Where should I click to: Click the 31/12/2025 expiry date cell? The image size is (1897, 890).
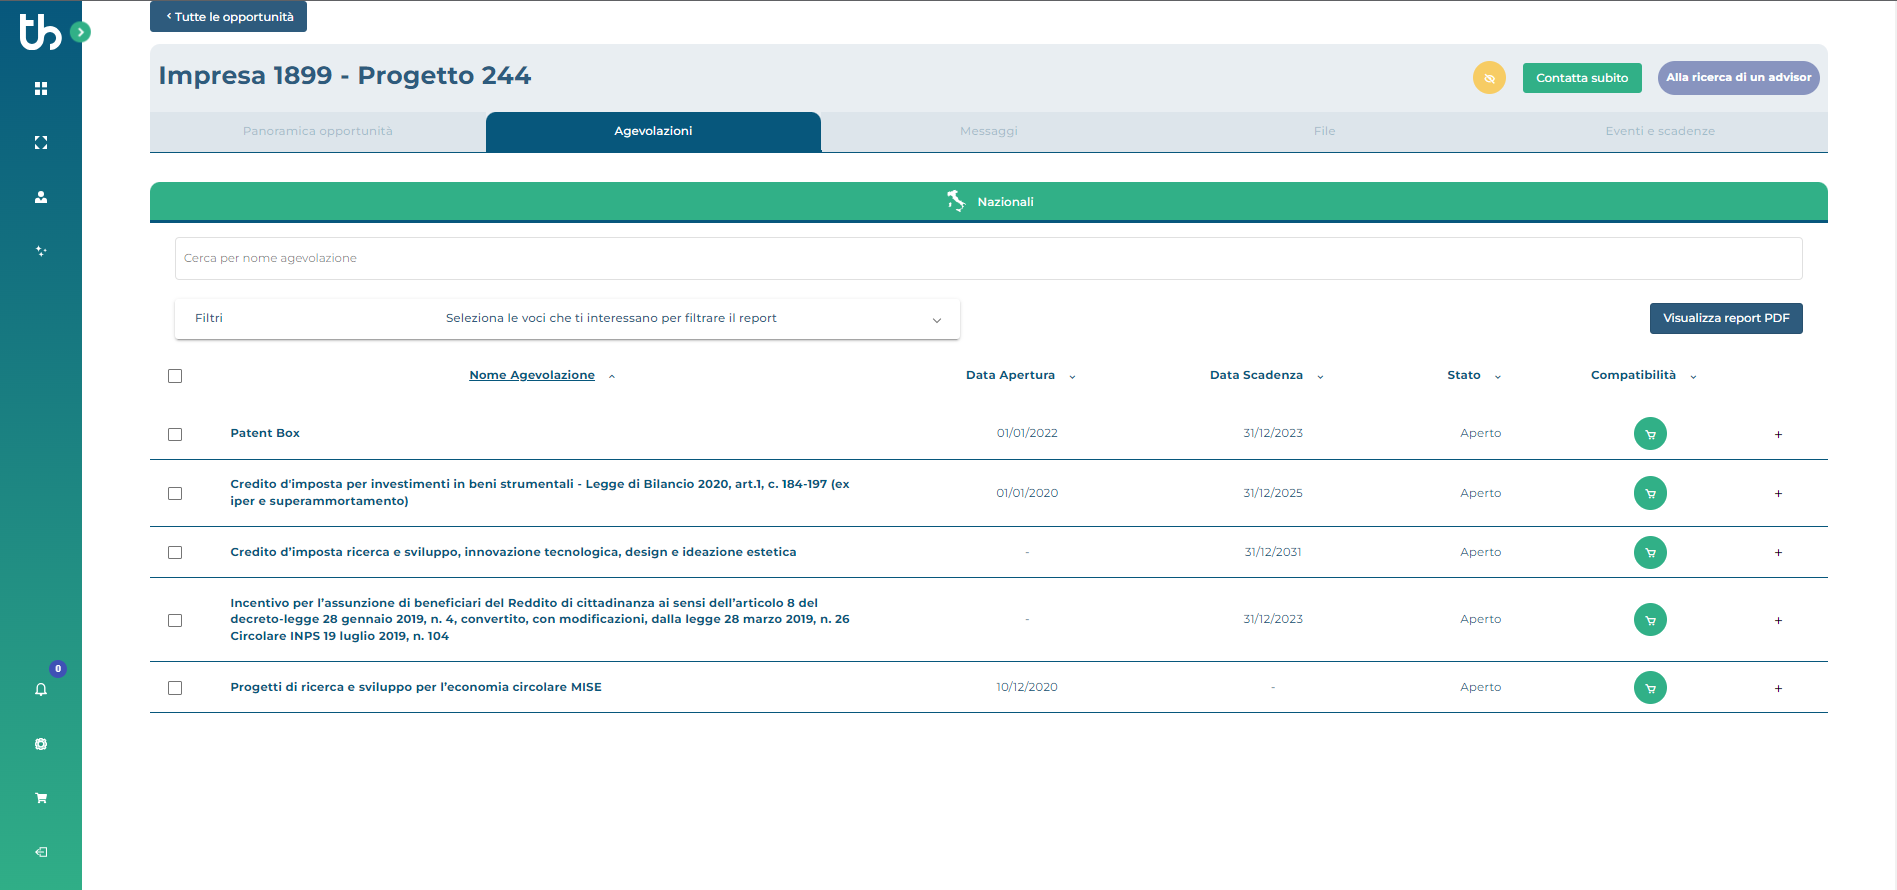(x=1273, y=493)
